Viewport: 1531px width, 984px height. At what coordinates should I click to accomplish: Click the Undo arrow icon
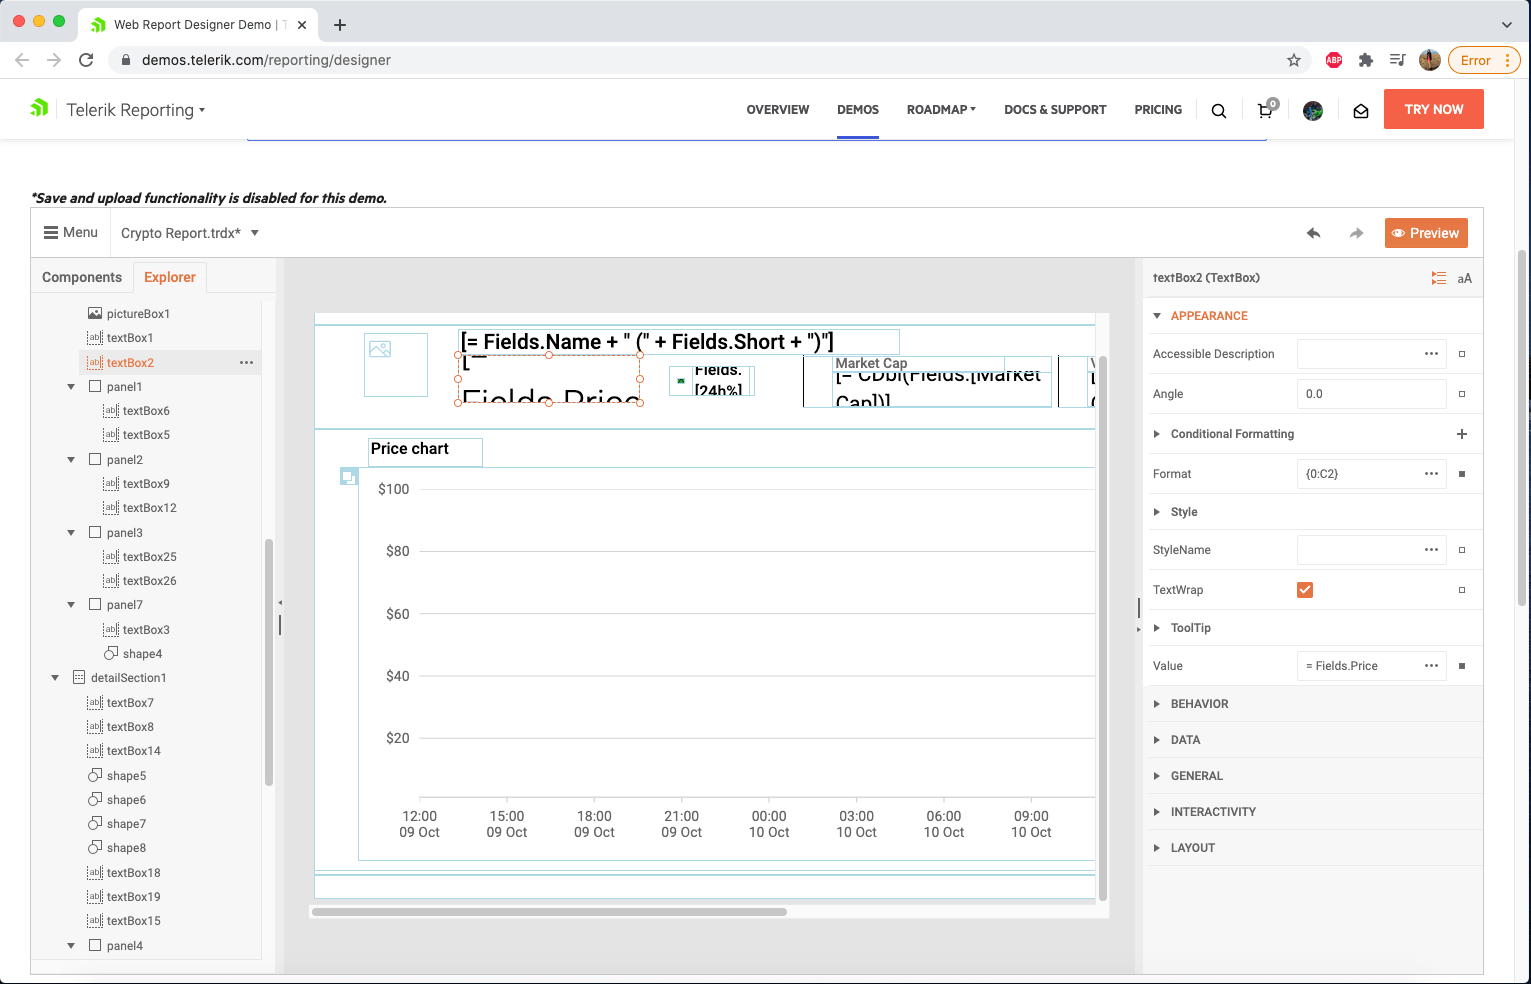(x=1313, y=232)
